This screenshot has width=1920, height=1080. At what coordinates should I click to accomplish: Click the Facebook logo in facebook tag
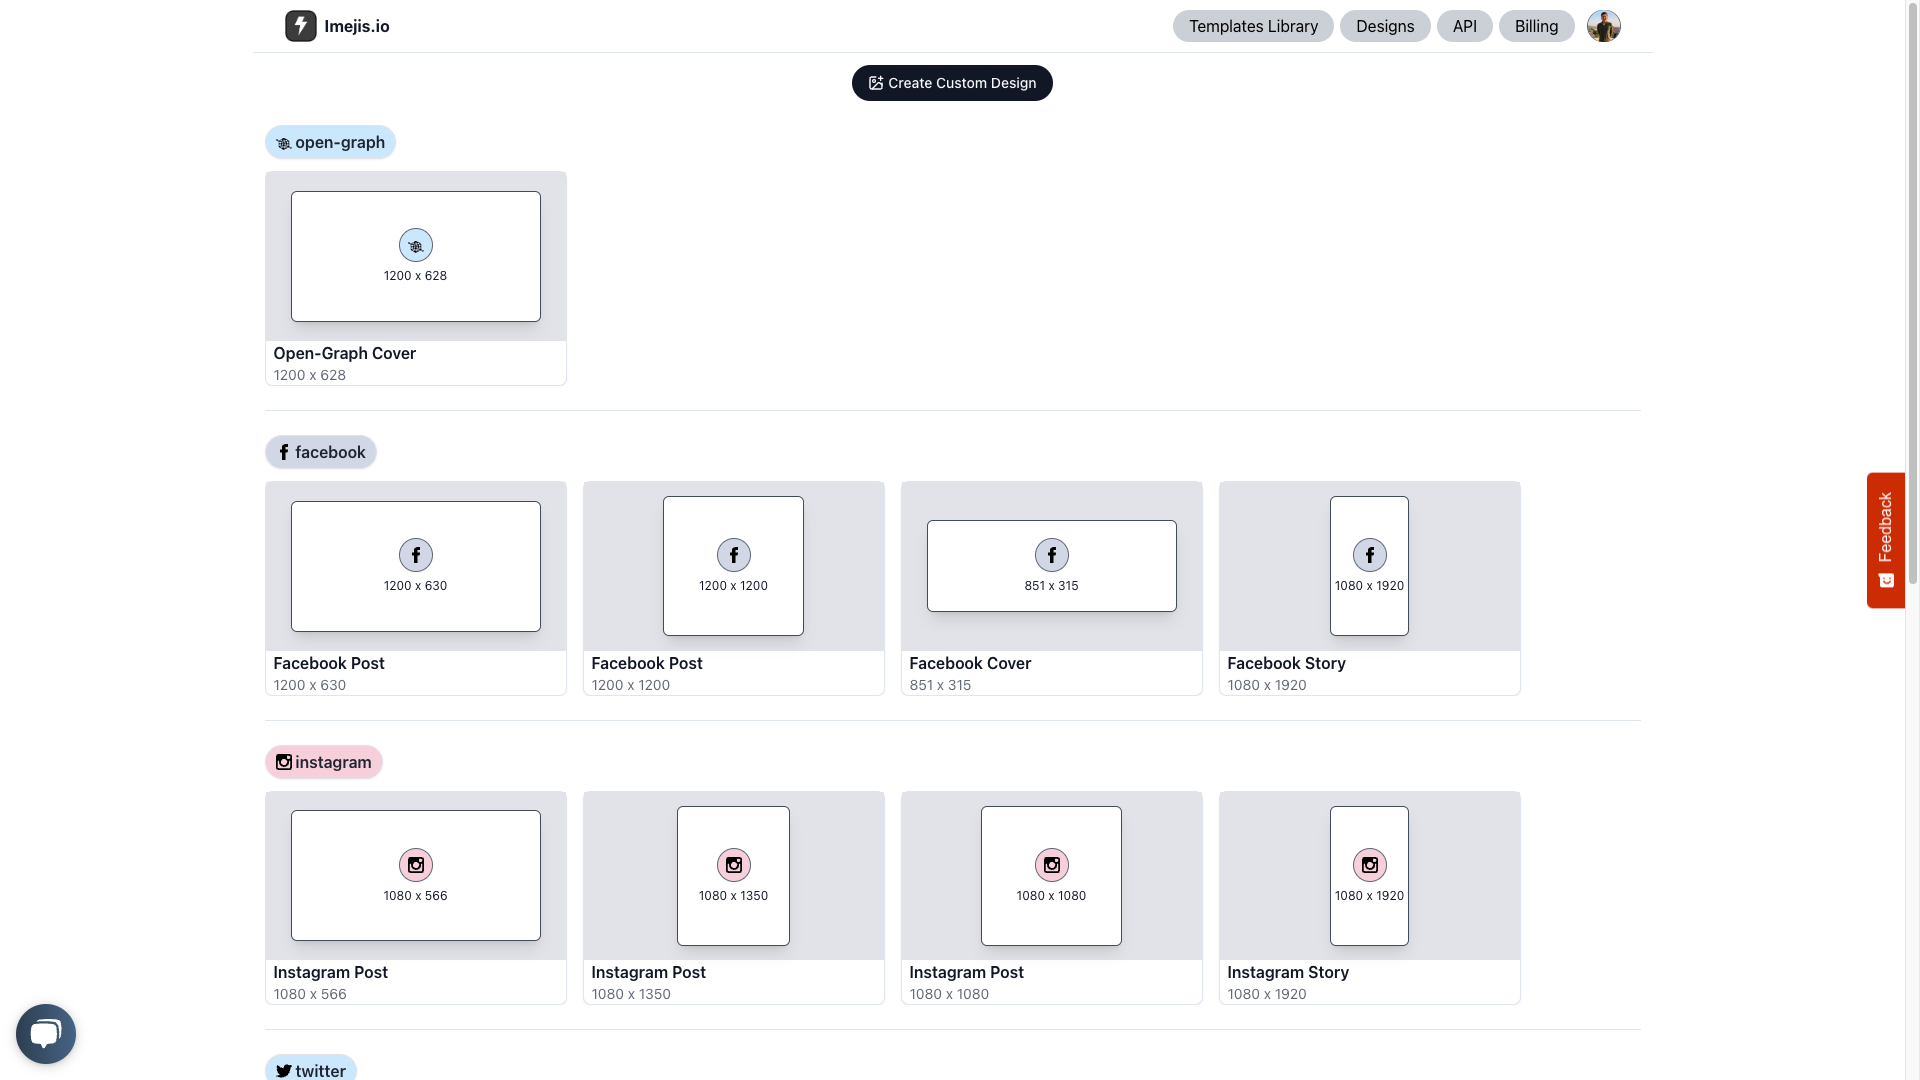click(x=284, y=452)
